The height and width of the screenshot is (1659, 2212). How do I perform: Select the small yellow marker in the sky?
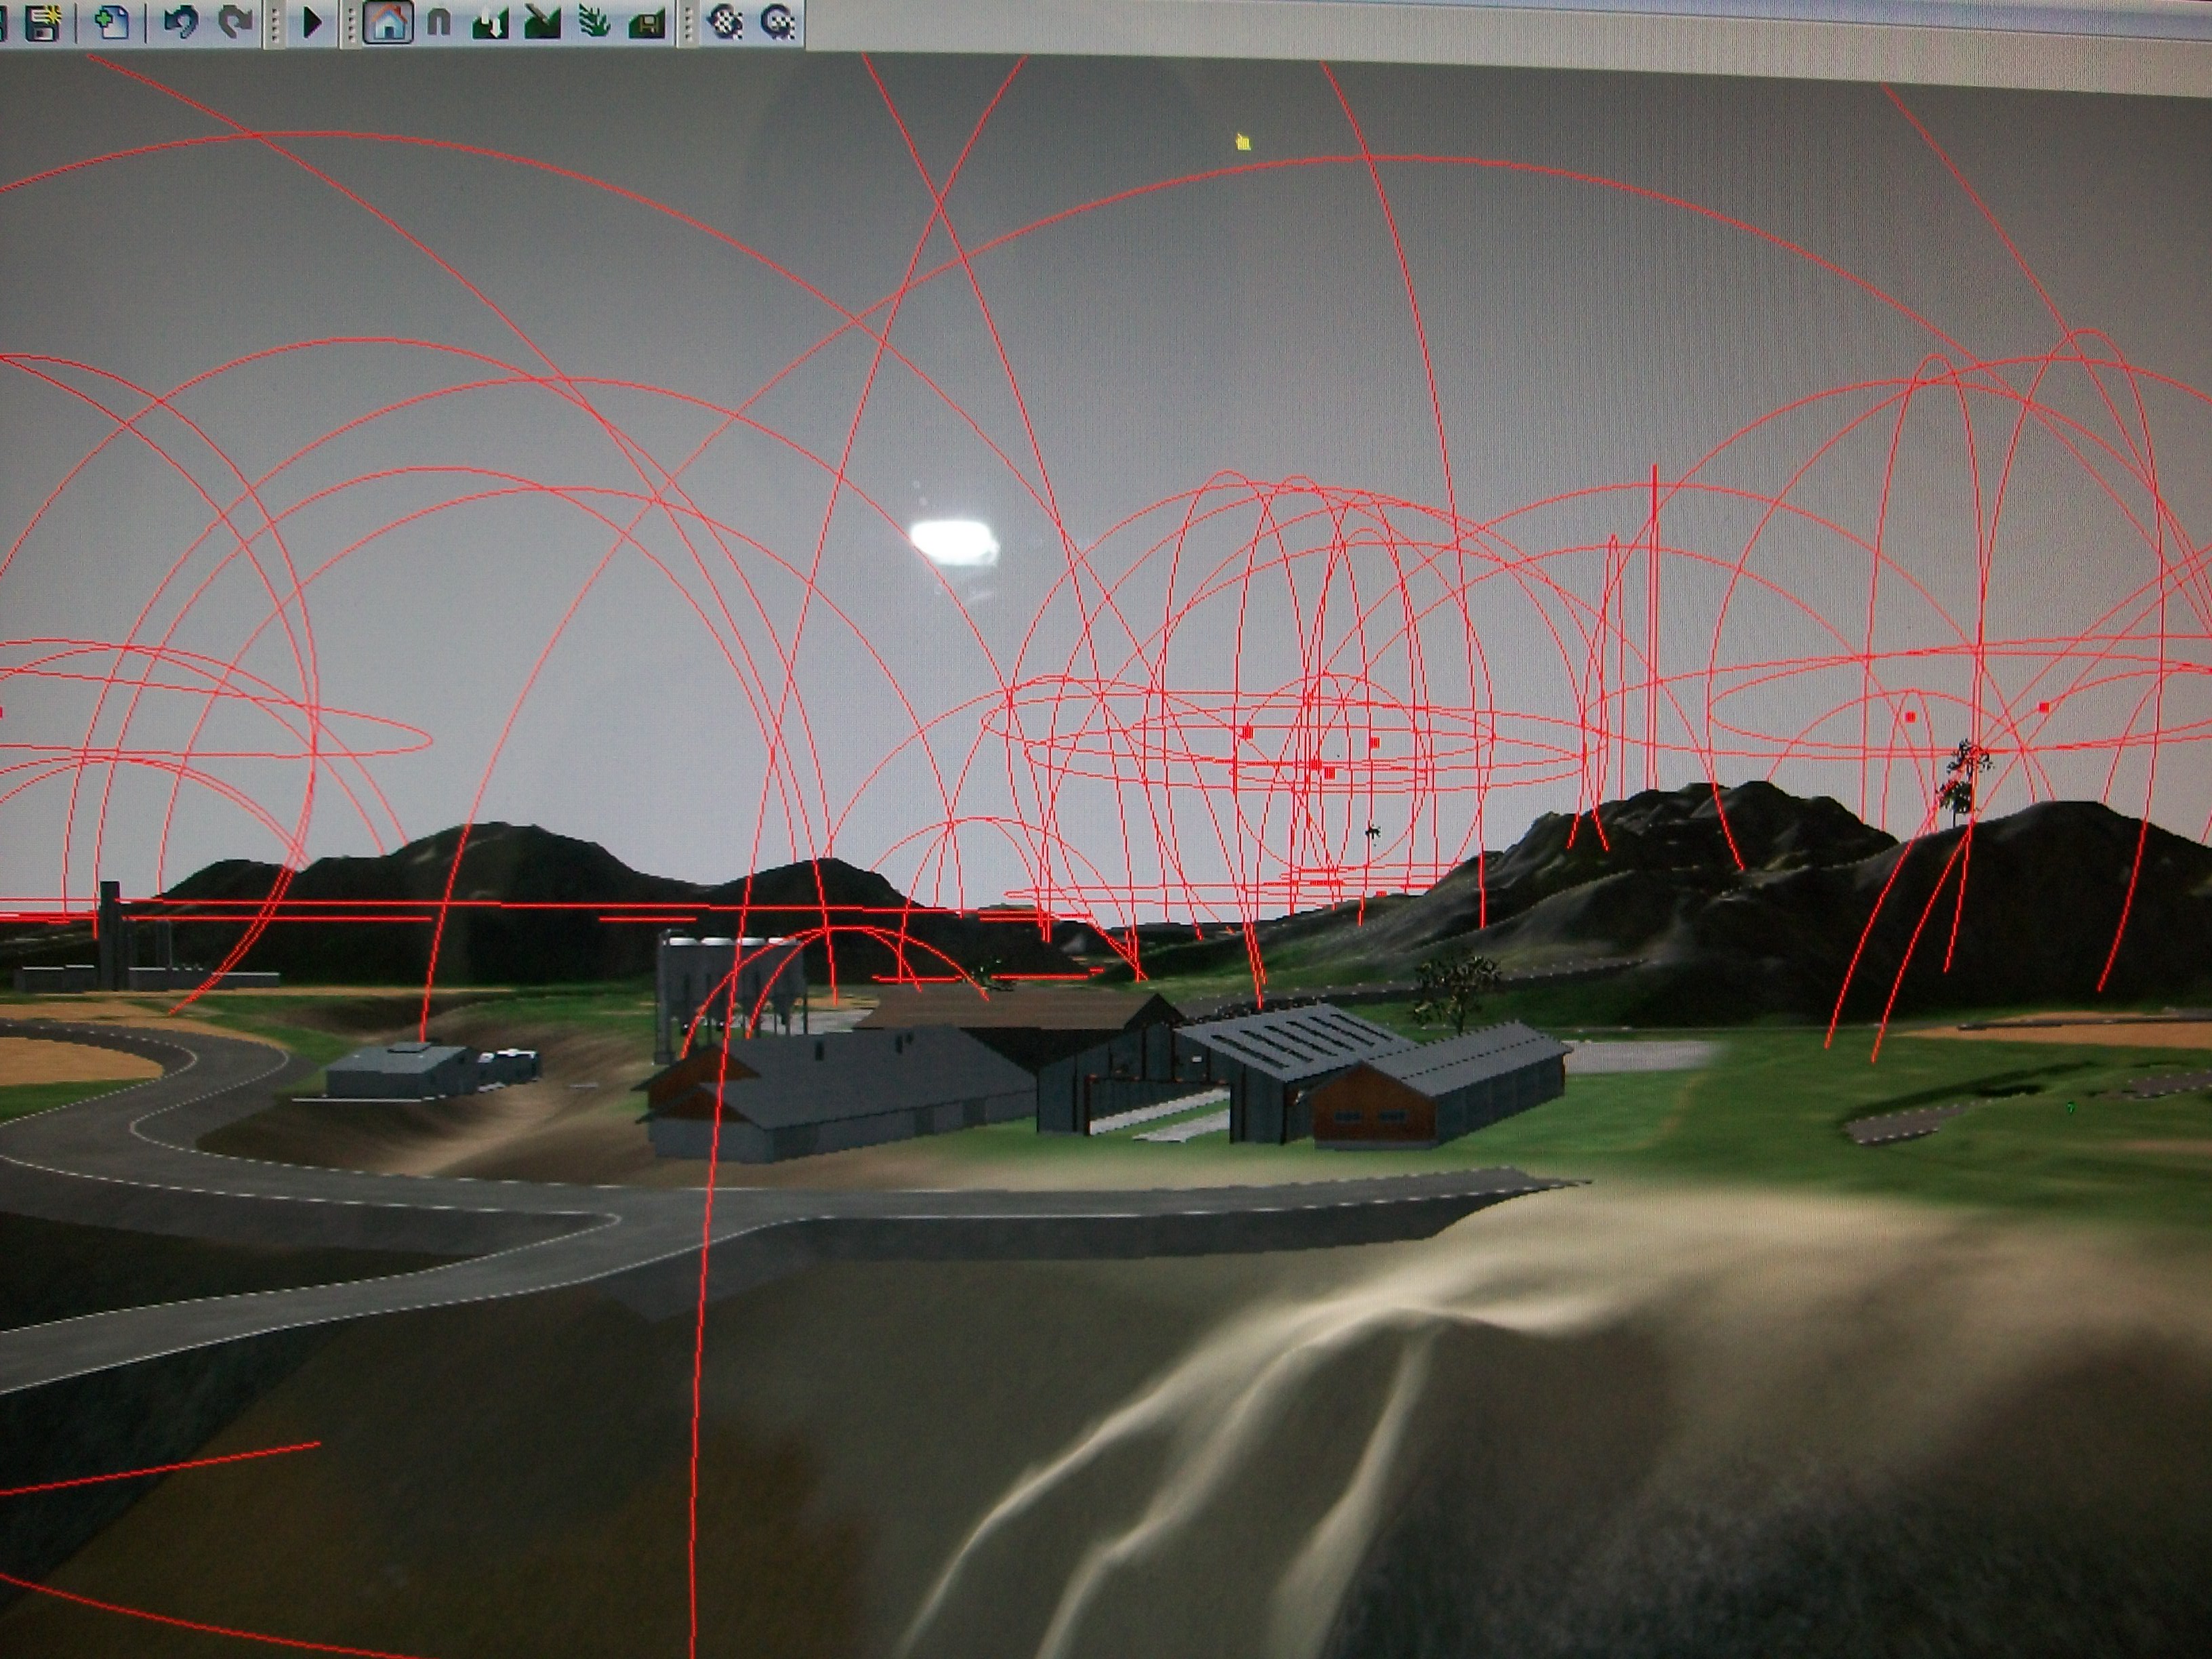click(x=1243, y=142)
